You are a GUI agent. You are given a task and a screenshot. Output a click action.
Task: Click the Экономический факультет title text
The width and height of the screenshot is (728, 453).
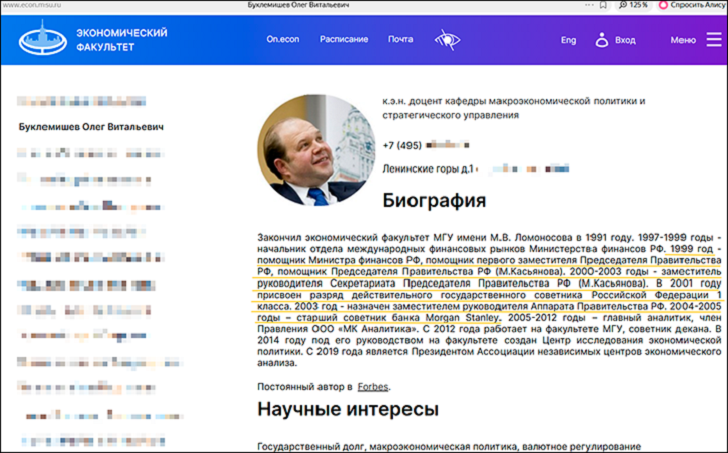(x=122, y=40)
